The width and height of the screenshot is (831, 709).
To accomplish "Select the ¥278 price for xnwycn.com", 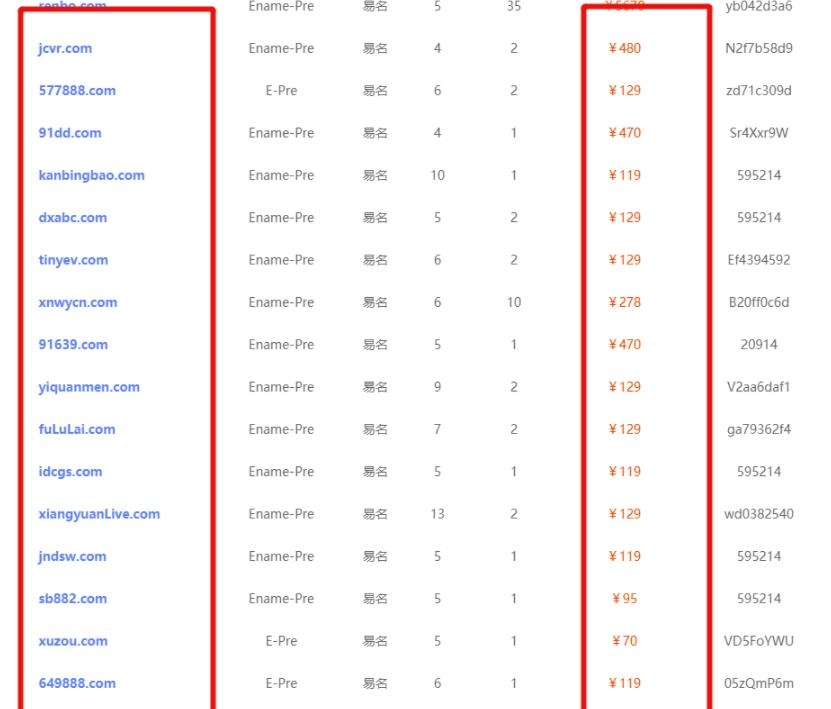I will point(624,303).
